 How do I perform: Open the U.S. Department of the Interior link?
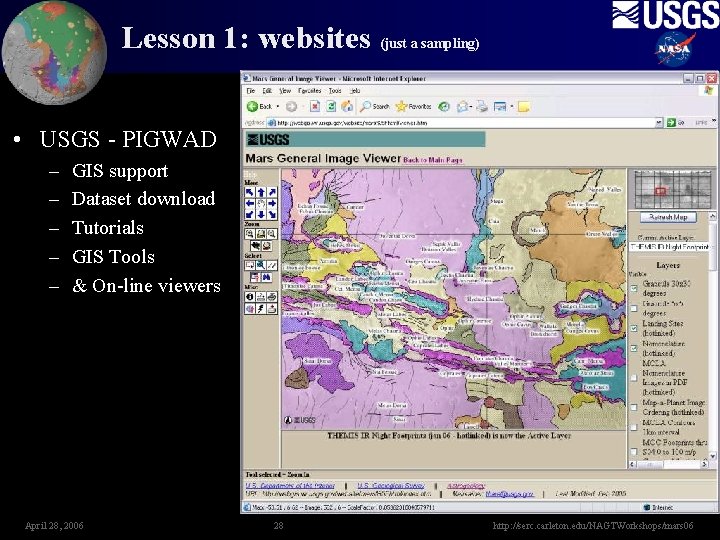pyautogui.click(x=290, y=485)
